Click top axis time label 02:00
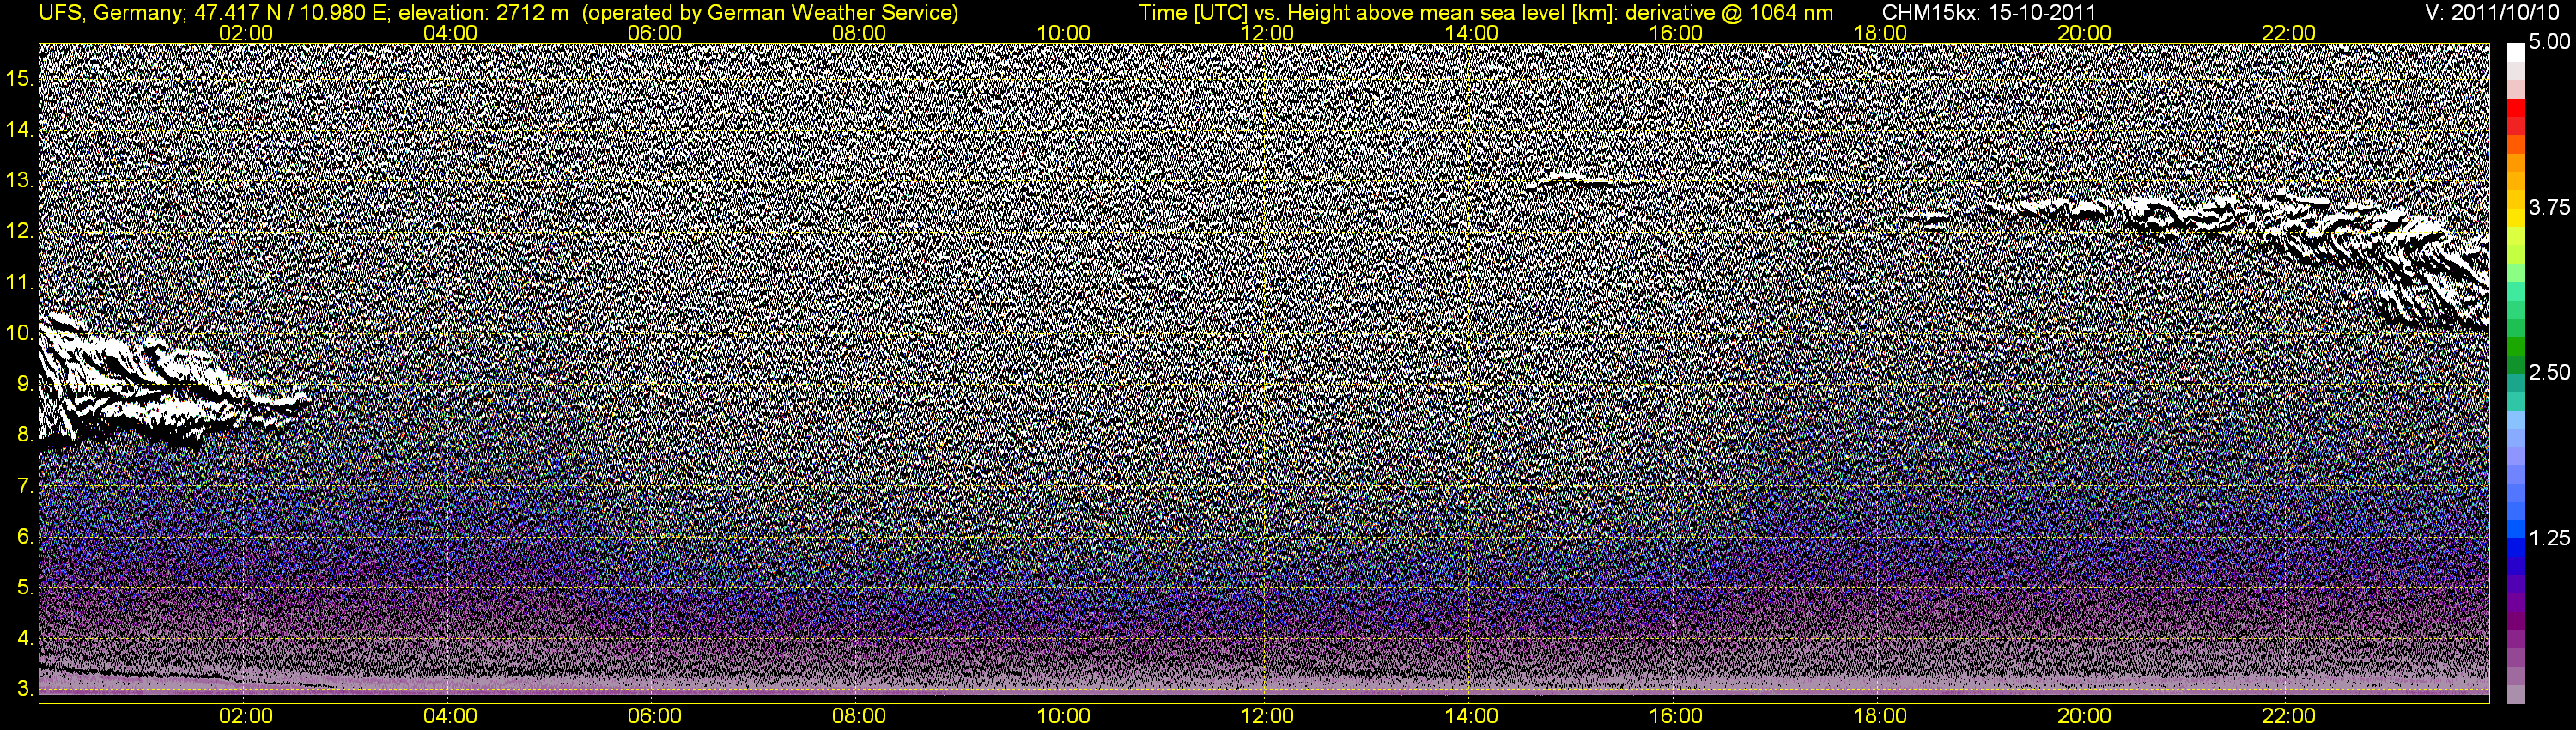This screenshot has width=2576, height=730. coord(245,33)
